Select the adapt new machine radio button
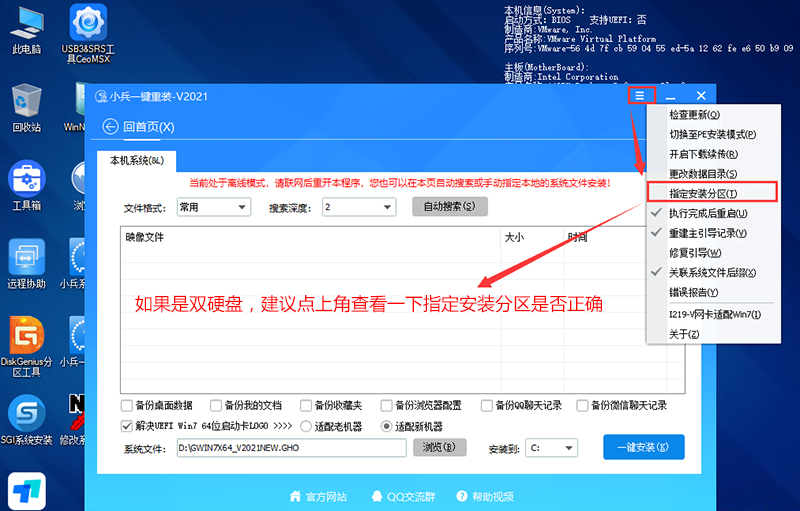 coord(387,426)
